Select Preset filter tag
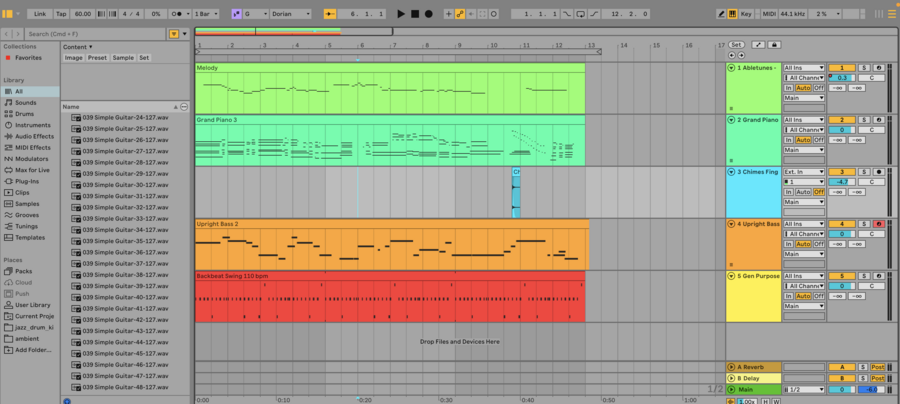This screenshot has height=404, width=900. [x=98, y=58]
